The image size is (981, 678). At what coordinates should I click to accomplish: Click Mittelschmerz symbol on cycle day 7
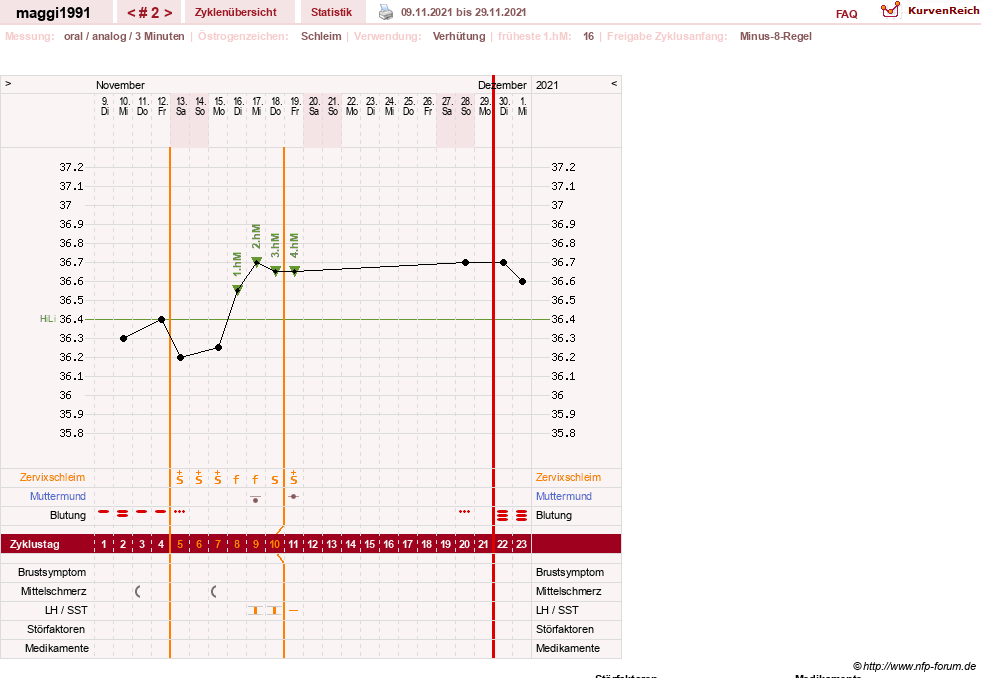pyautogui.click(x=214, y=591)
